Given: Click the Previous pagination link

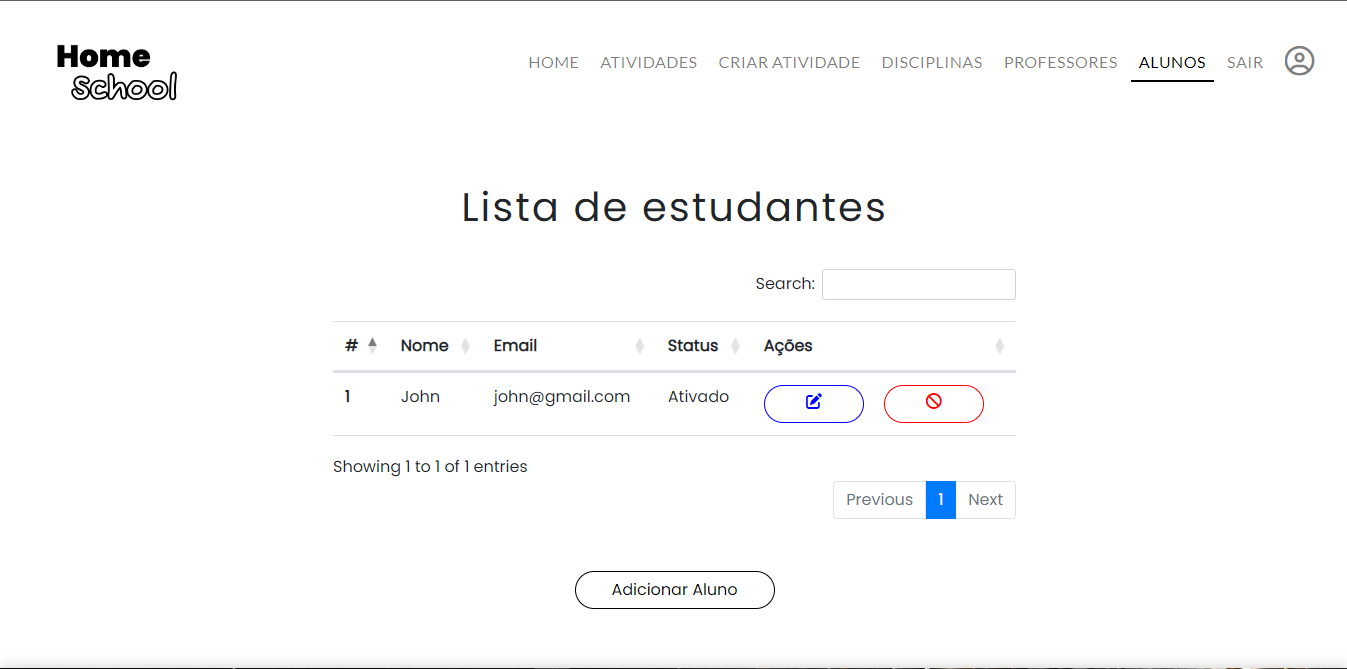Looking at the screenshot, I should tap(879, 499).
